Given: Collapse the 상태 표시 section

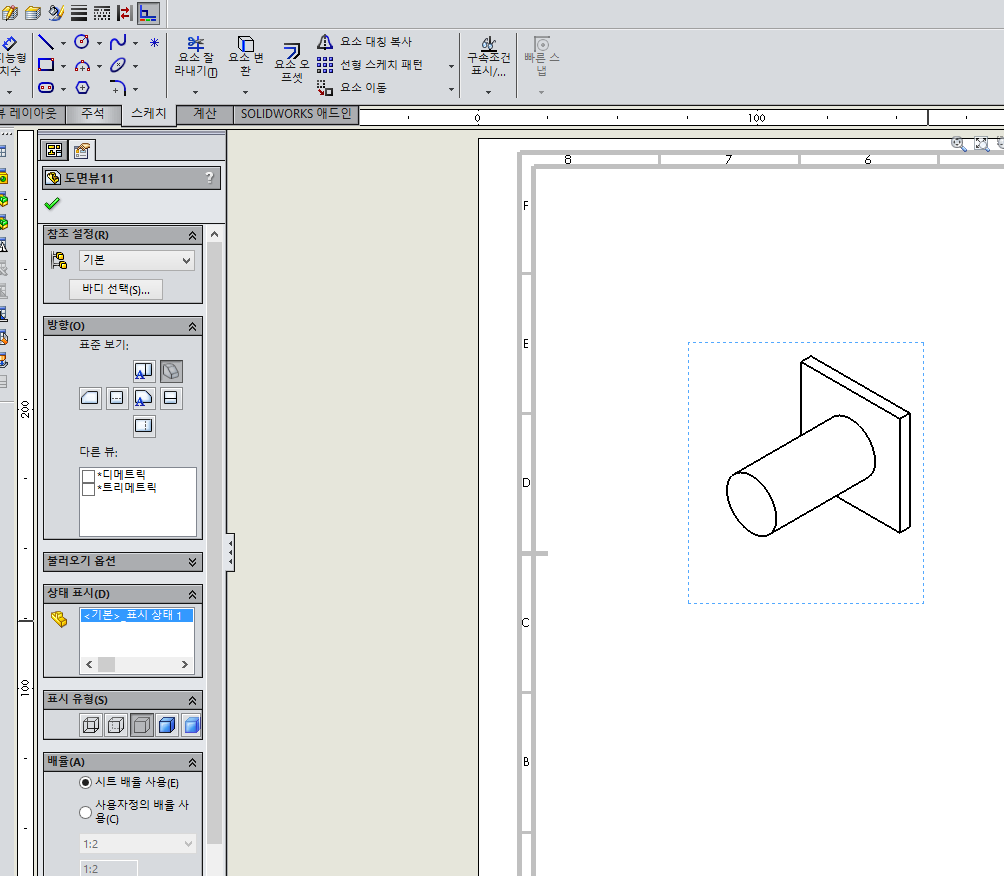Looking at the screenshot, I should 192,594.
